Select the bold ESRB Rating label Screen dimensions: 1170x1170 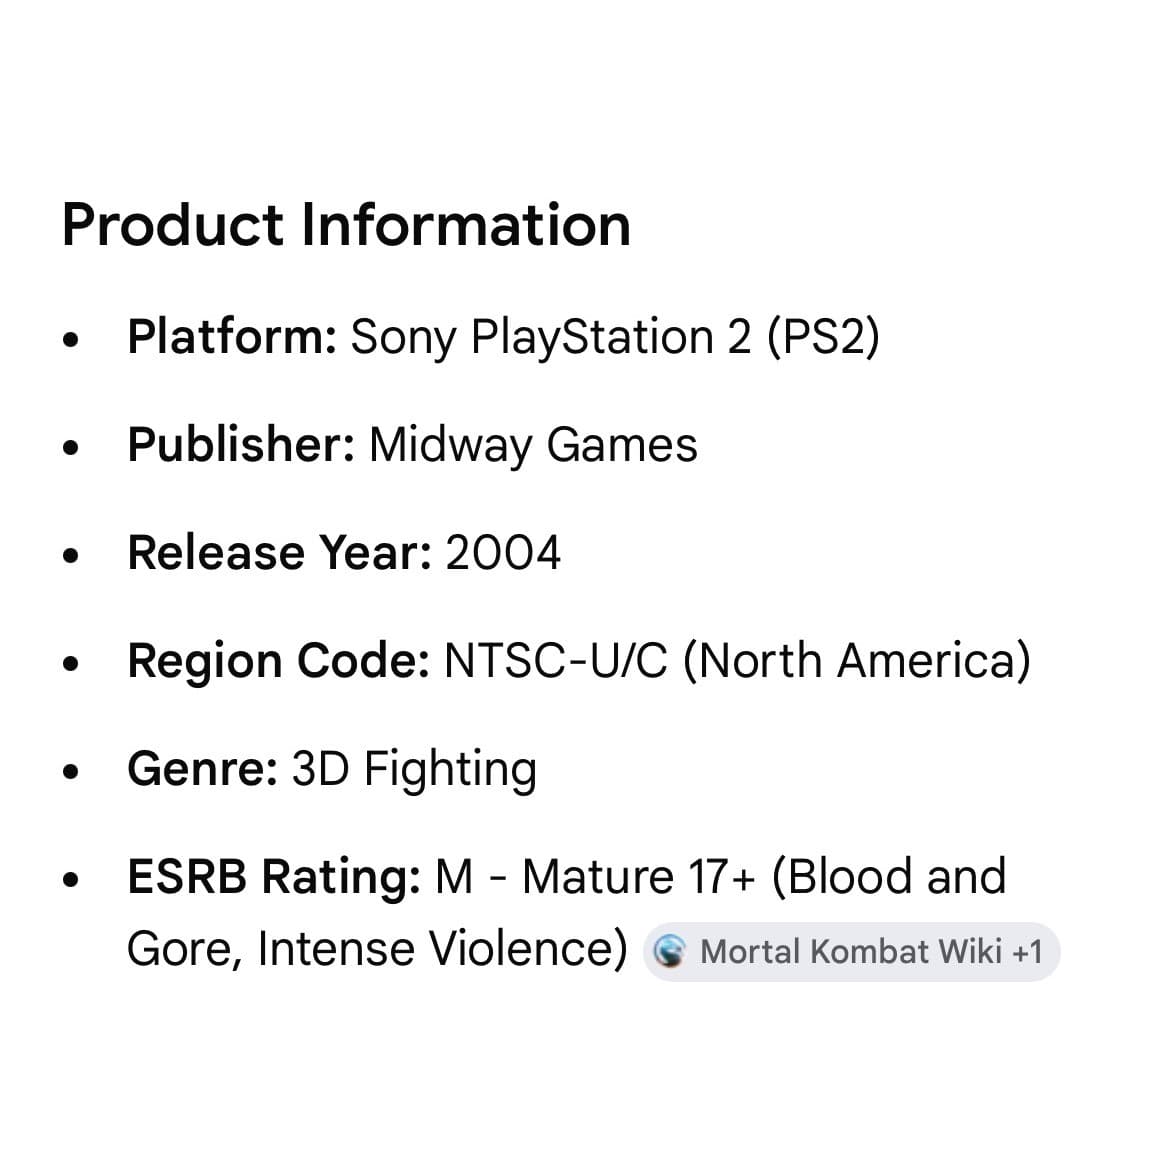275,876
